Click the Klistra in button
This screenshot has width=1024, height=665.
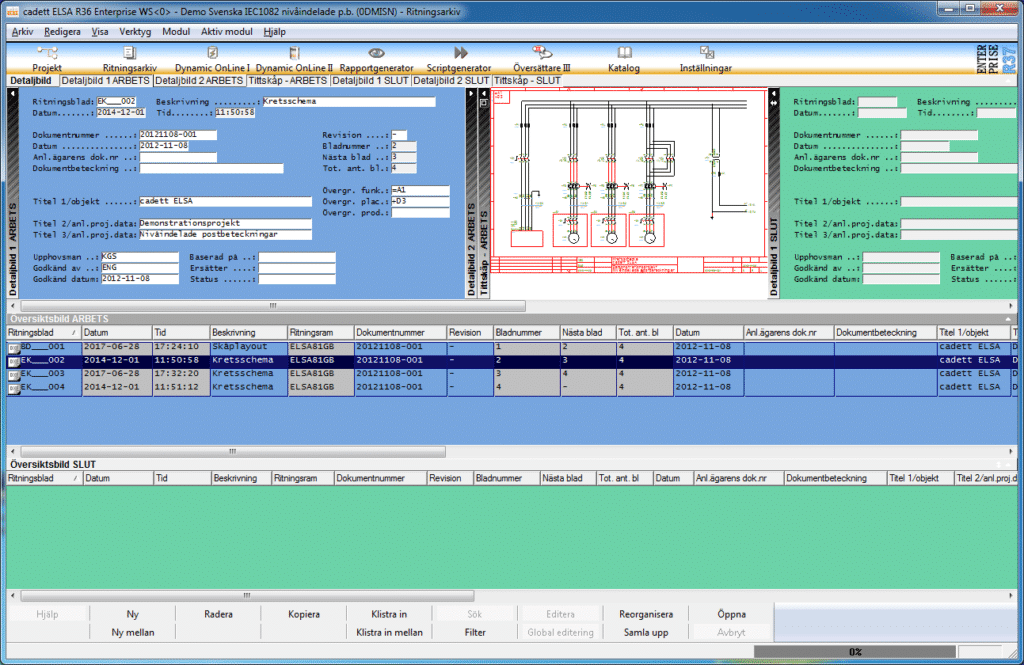(389, 614)
